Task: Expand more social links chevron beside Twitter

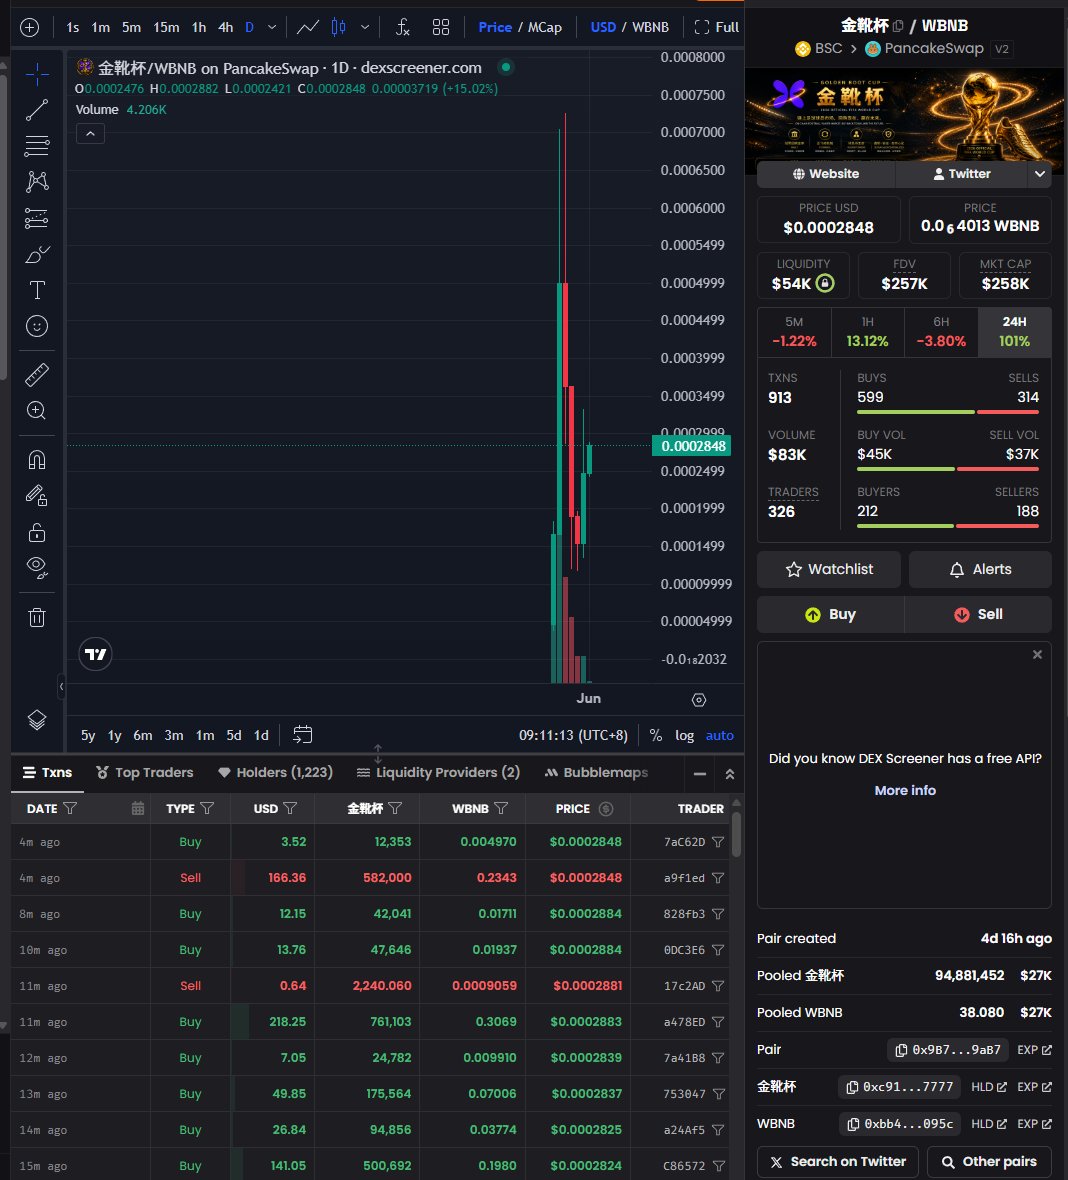Action: (1039, 174)
